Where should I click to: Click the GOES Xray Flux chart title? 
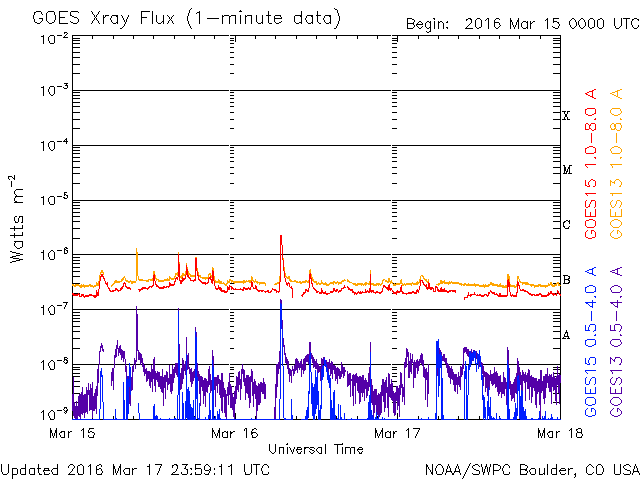[x=186, y=19]
